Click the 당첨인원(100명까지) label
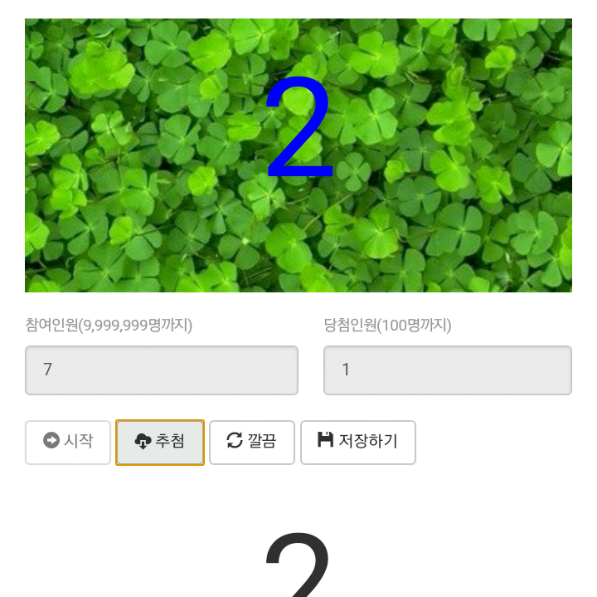 point(388,325)
